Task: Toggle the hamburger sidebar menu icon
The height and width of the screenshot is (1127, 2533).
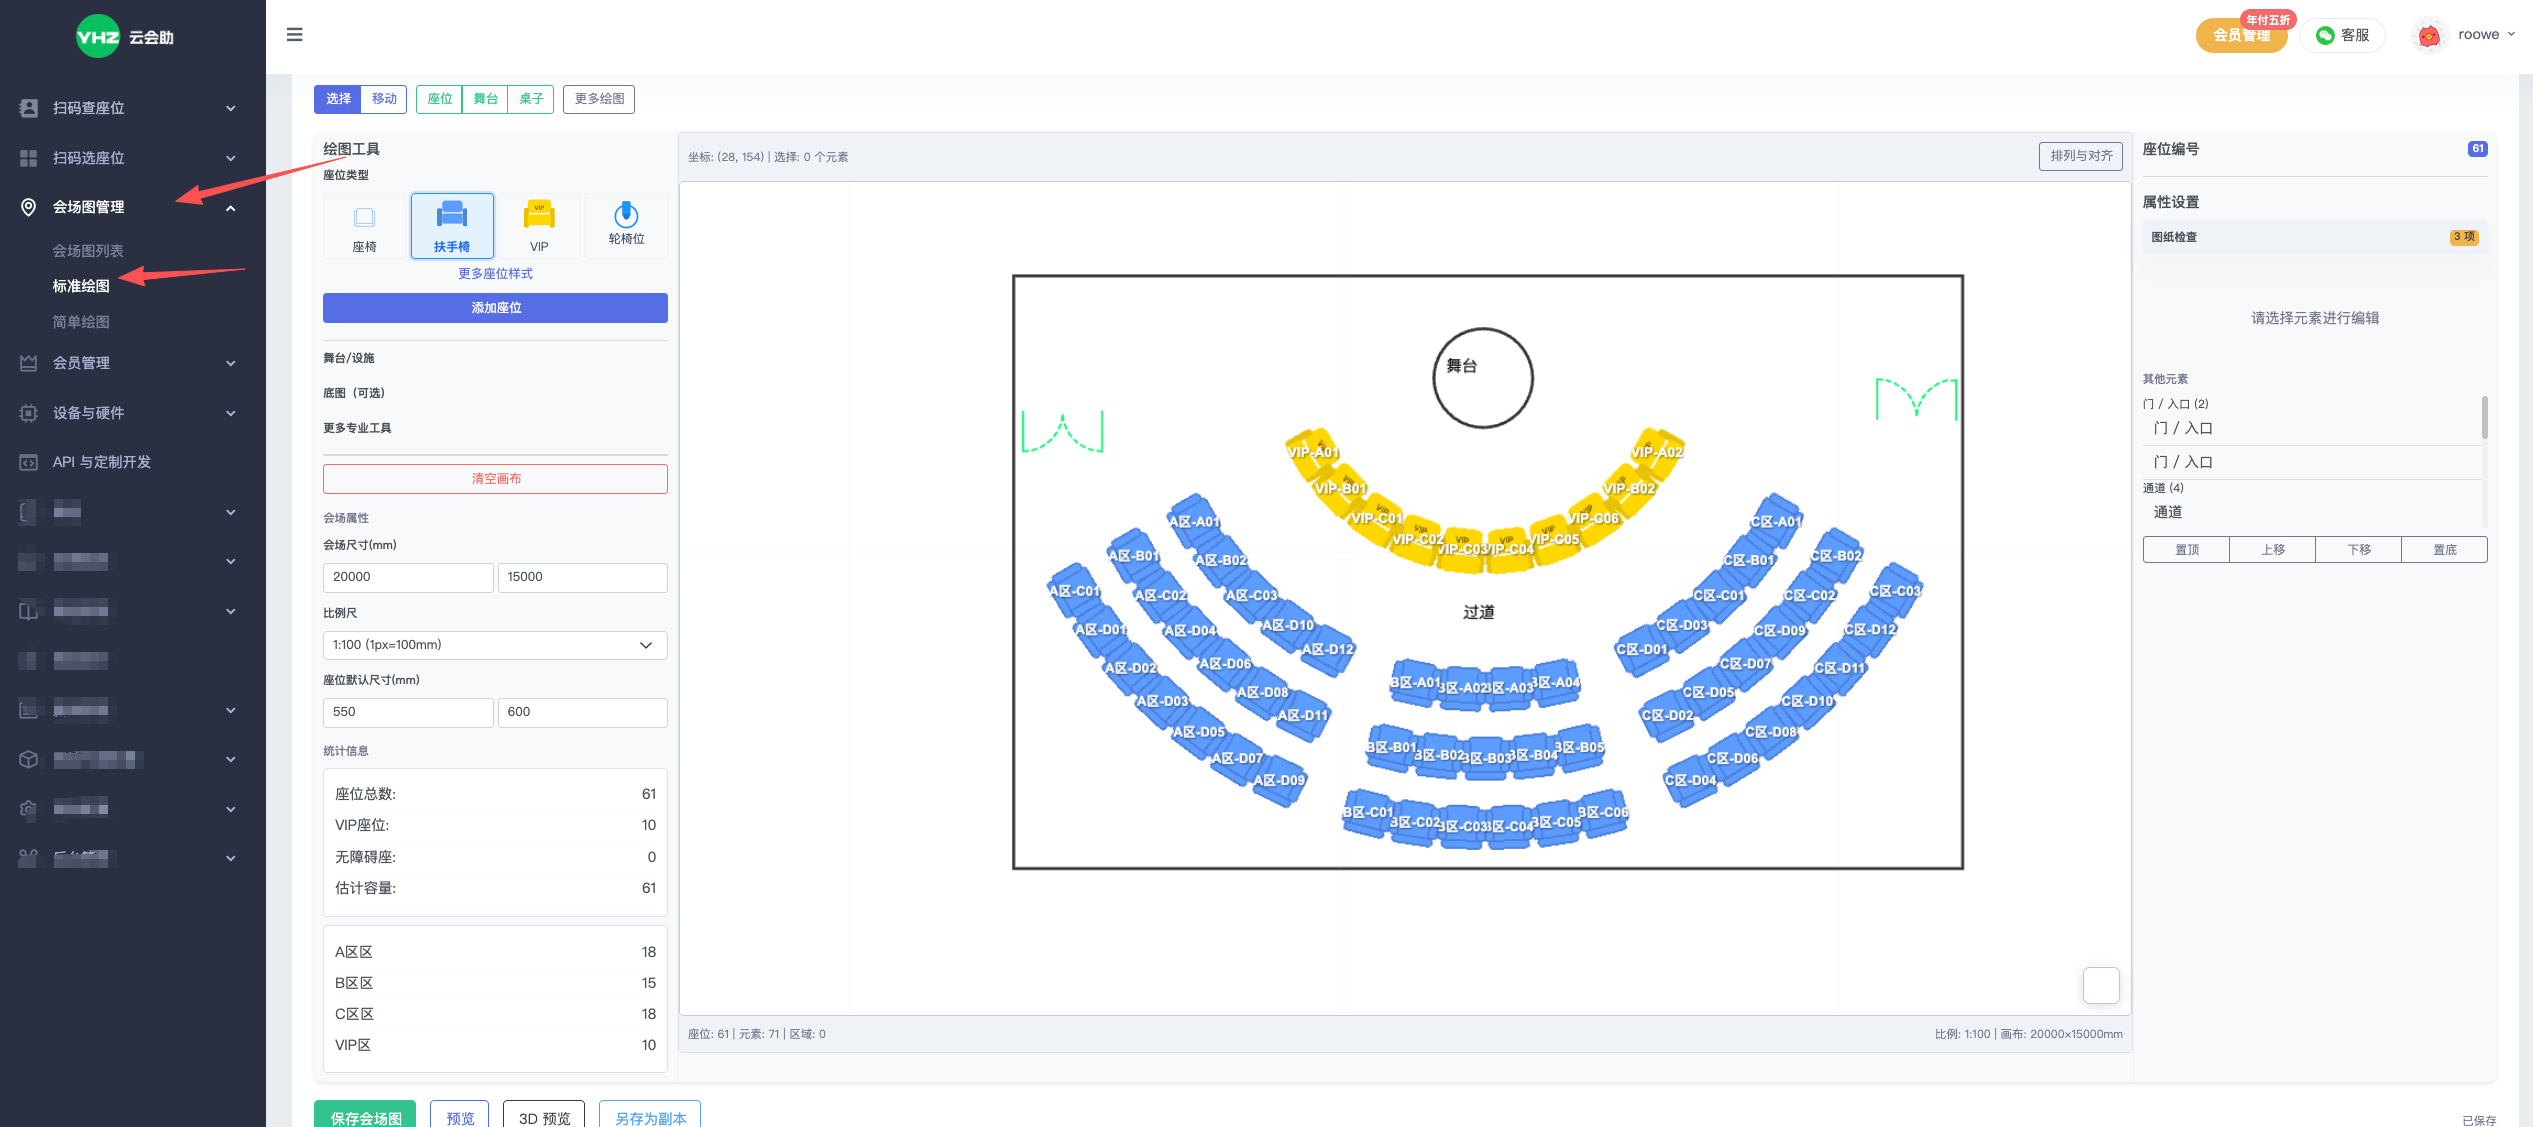Action: (x=294, y=34)
